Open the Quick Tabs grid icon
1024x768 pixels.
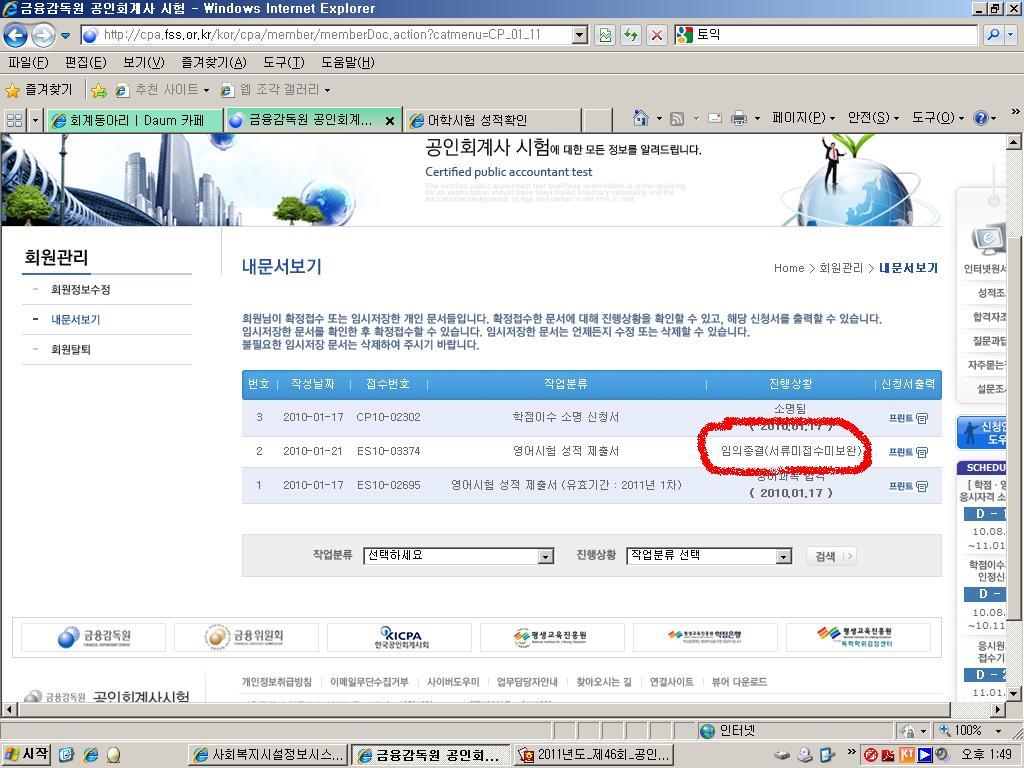[14, 120]
